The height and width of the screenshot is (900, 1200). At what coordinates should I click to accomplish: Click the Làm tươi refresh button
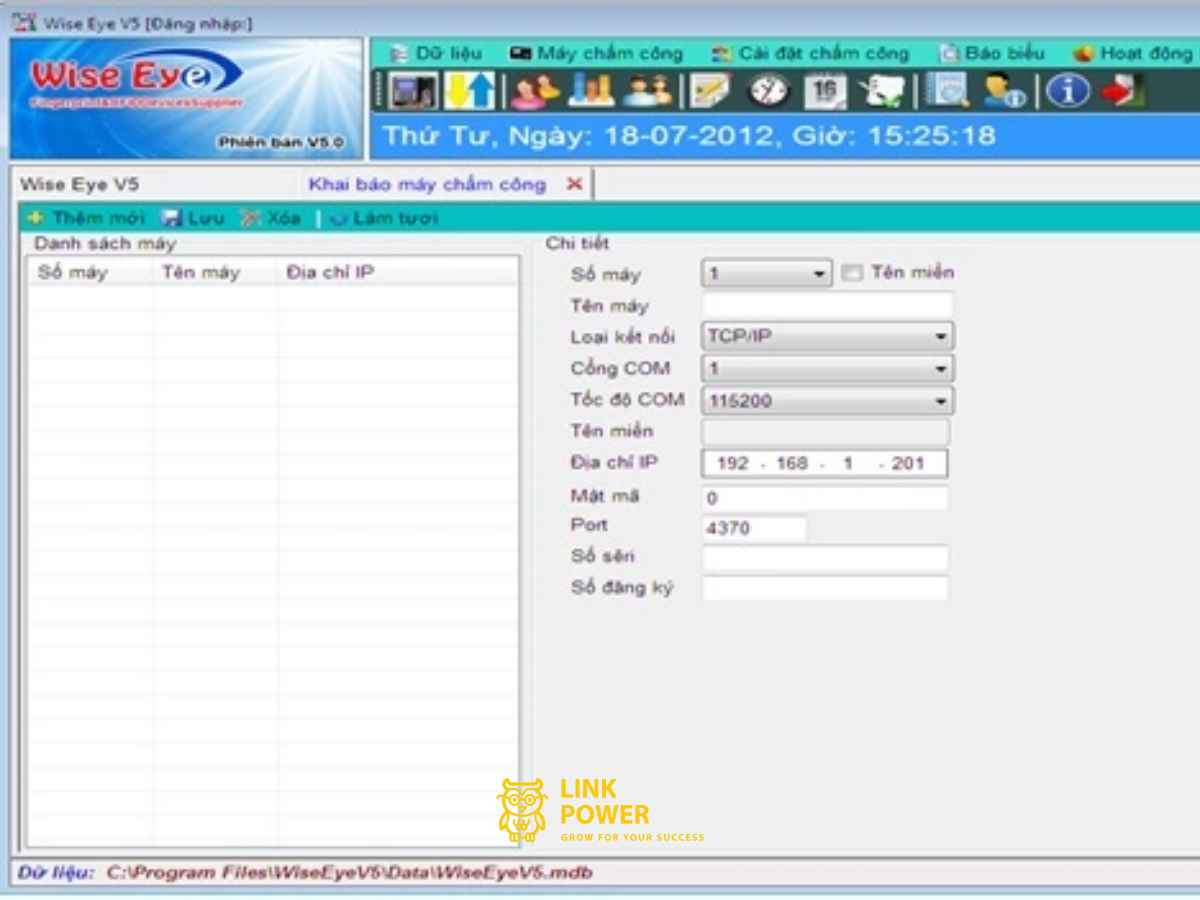[384, 218]
